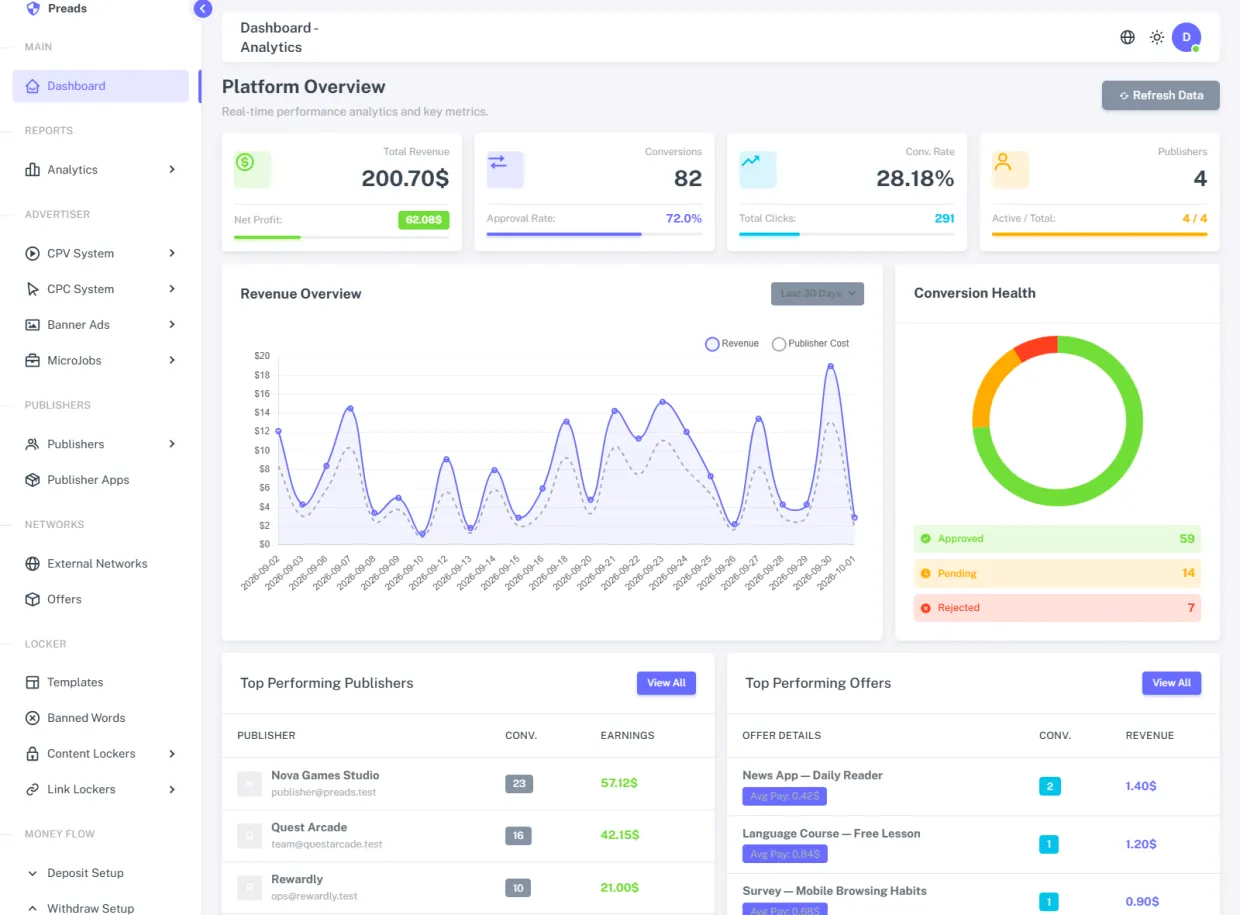
Task: Open the user avatar D menu
Action: [x=1186, y=37]
